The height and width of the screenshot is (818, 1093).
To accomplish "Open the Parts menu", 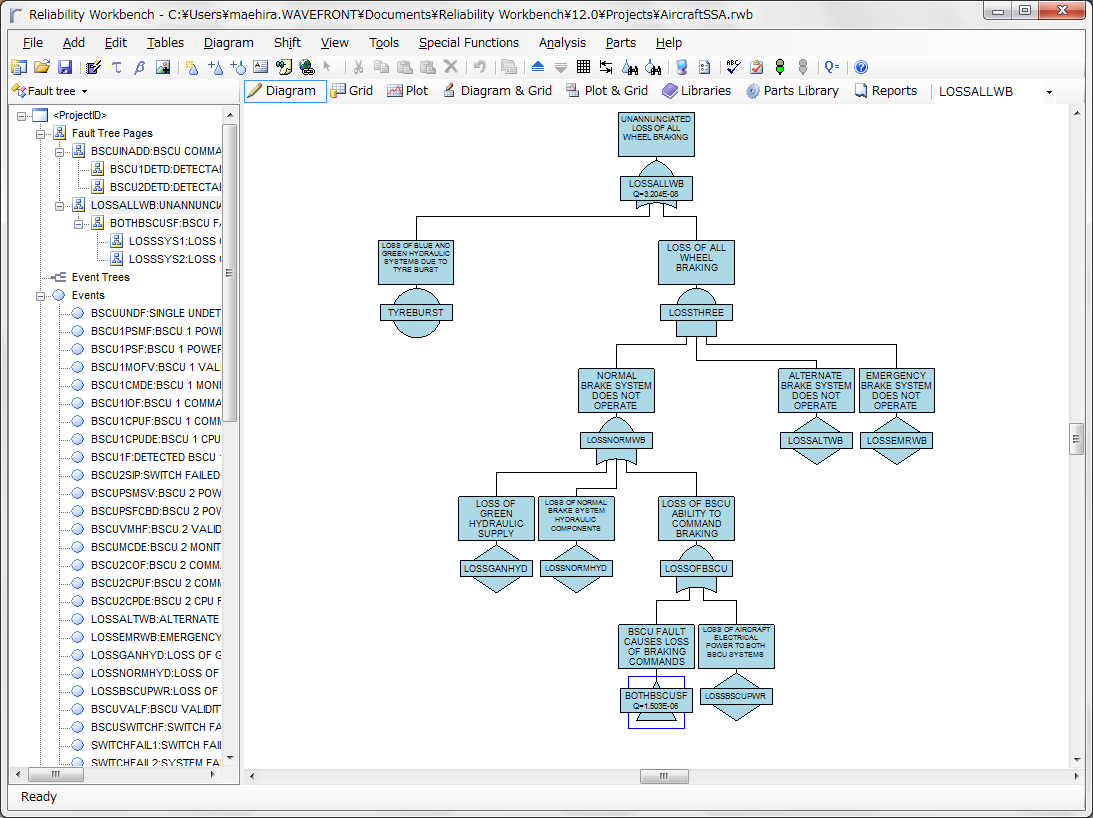I will tap(620, 43).
